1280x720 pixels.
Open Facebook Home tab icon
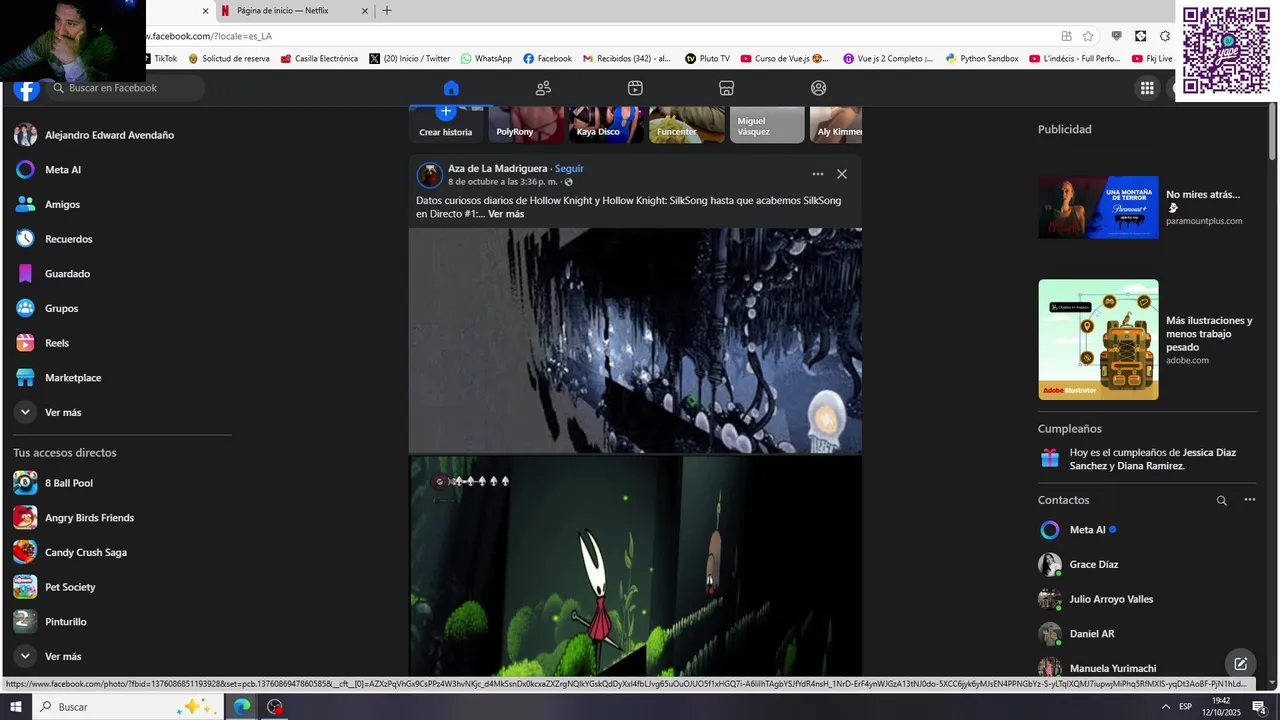[x=451, y=88]
